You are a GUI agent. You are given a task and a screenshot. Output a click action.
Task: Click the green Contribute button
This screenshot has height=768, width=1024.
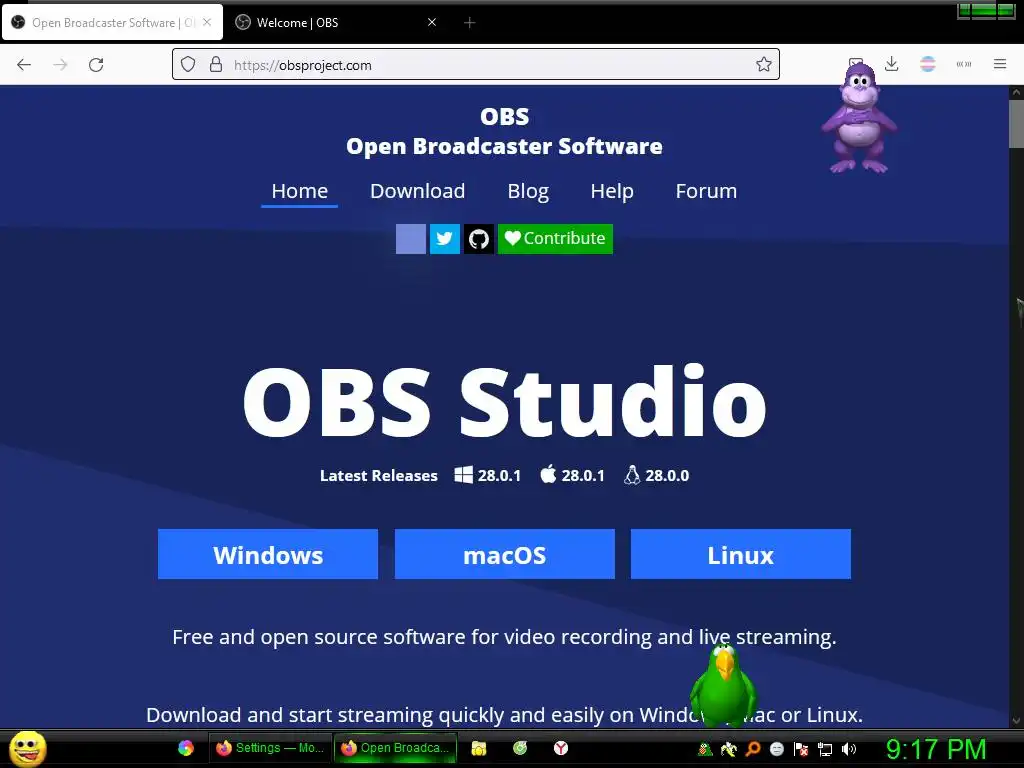[x=555, y=238]
